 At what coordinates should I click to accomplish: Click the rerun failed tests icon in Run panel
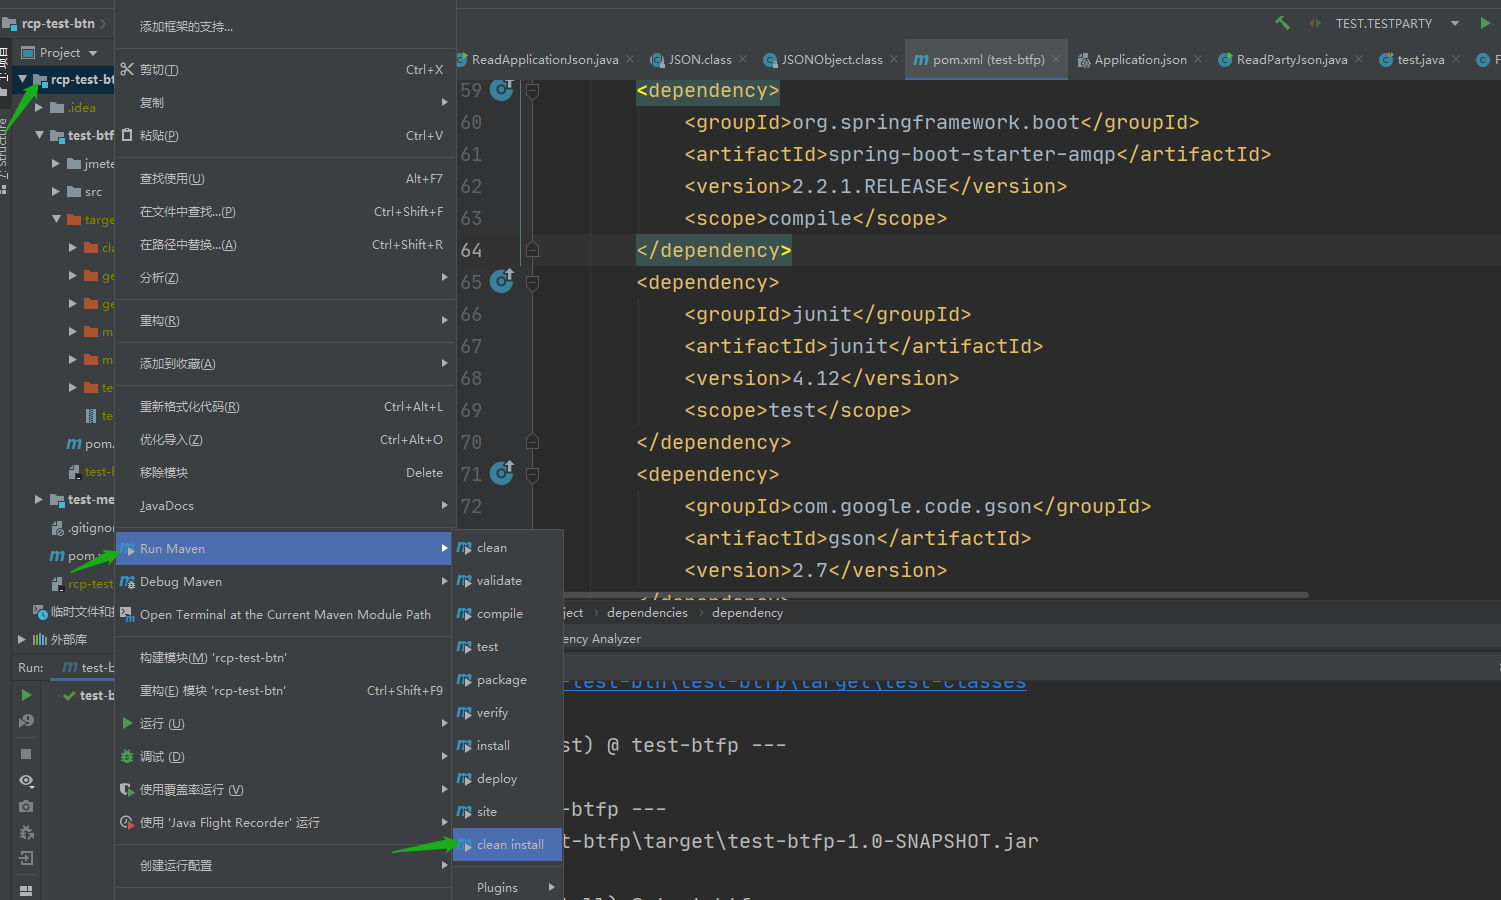click(26, 721)
